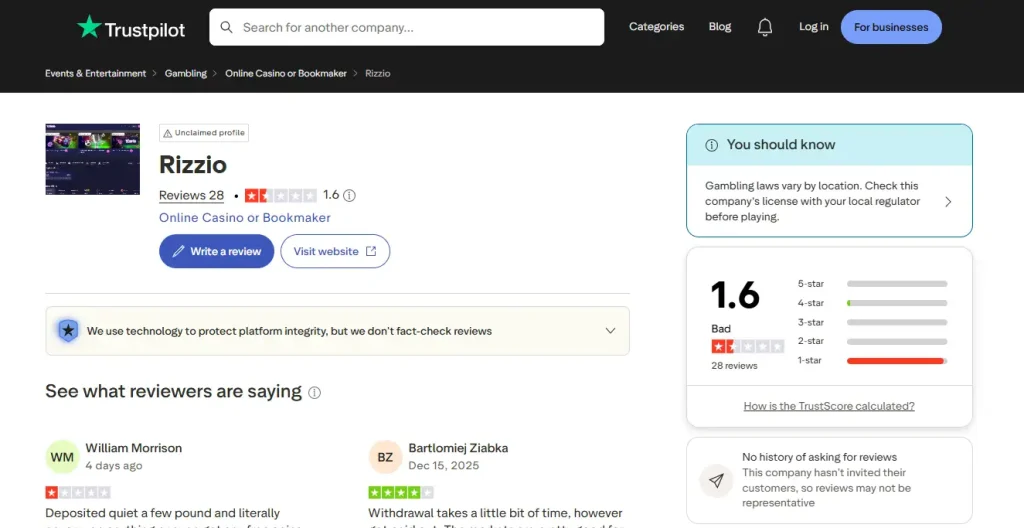Open the gambling laws notice arrow
The image size is (1024, 528).
coord(948,202)
